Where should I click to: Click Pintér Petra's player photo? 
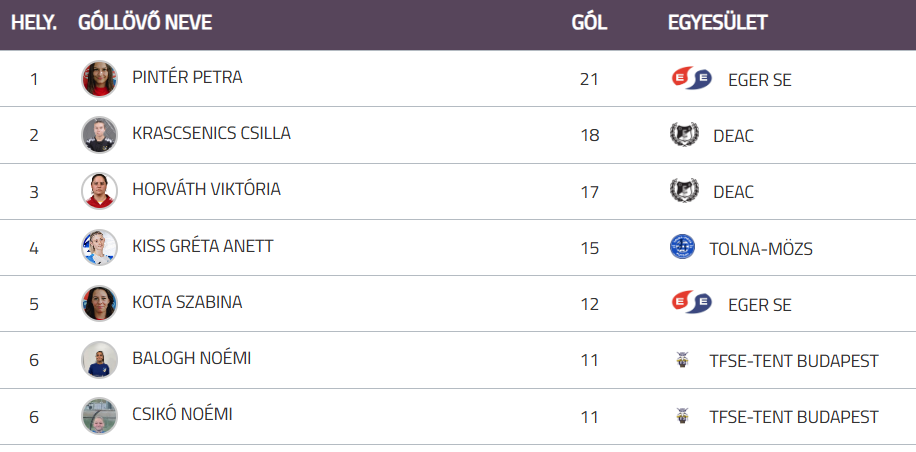click(100, 79)
